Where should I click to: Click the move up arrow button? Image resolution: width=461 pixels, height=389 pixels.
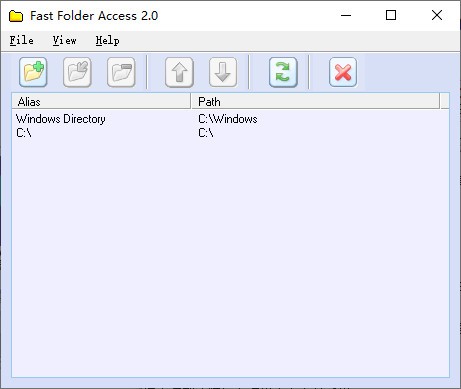coord(179,72)
